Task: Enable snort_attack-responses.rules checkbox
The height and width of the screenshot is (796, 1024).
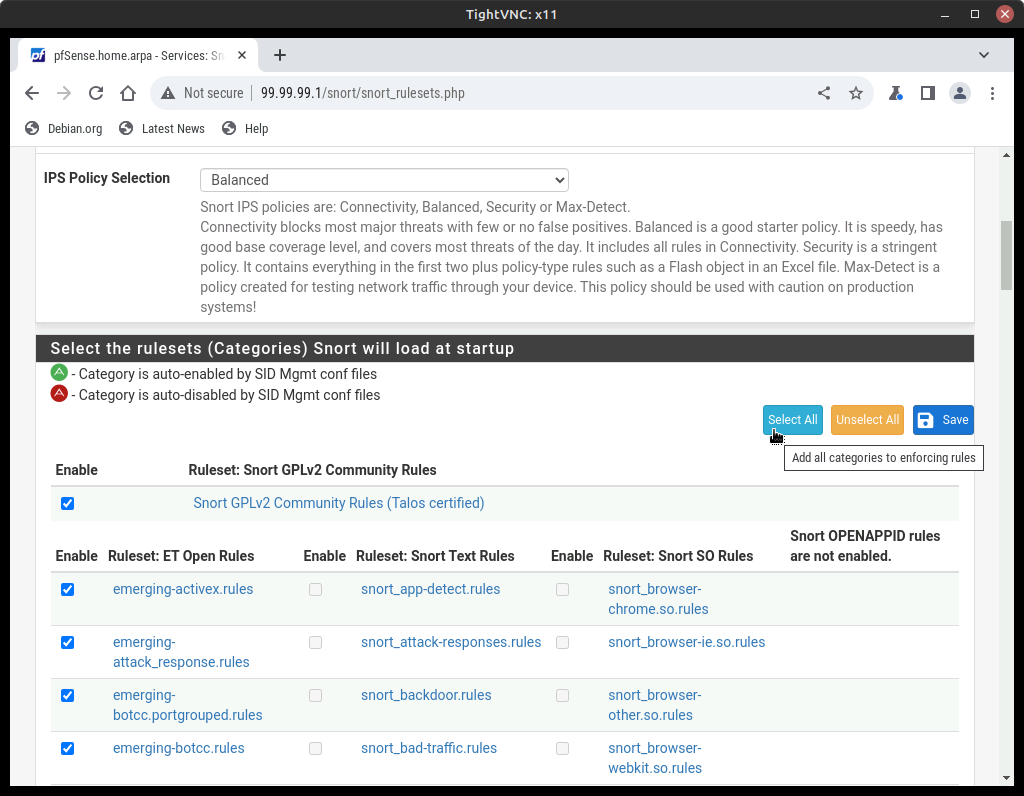Action: [x=315, y=643]
